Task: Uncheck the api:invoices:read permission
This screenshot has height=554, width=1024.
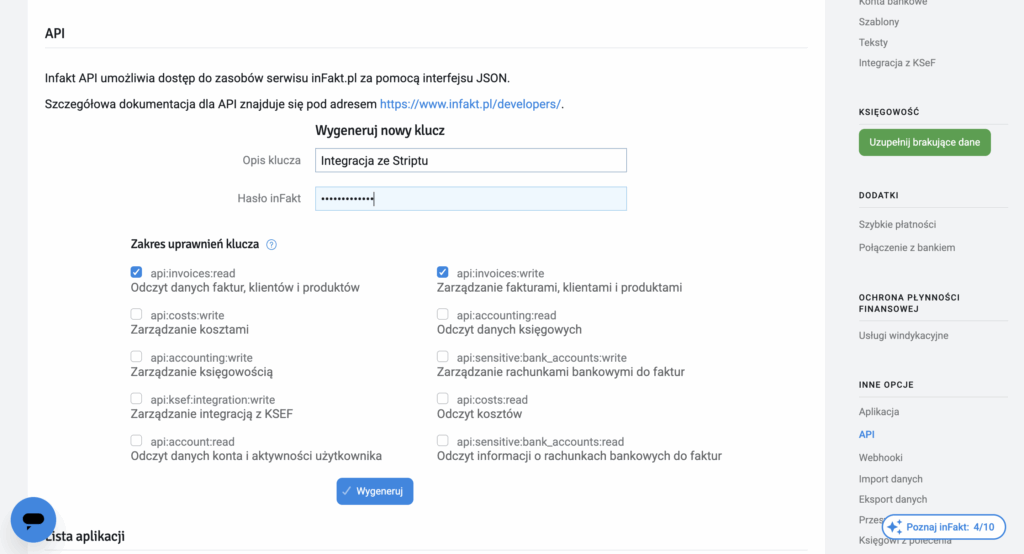Action: [x=136, y=272]
